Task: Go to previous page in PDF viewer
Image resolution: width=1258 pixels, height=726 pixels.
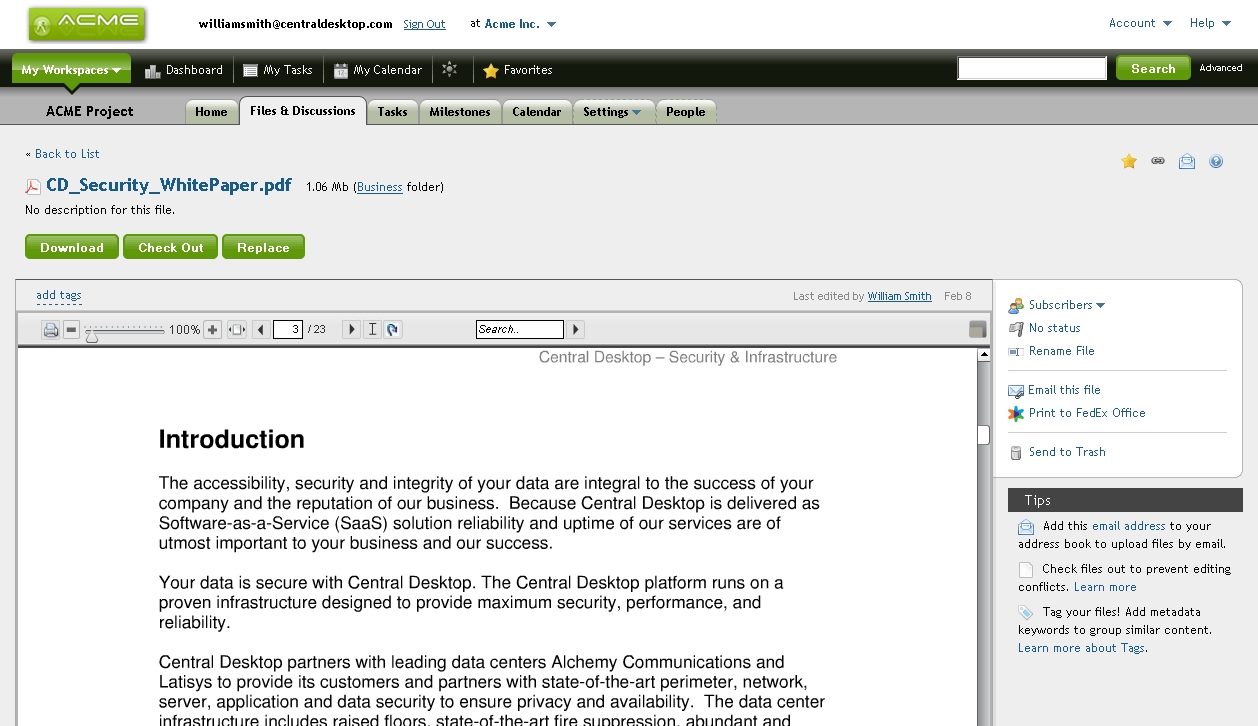Action: [x=260, y=329]
